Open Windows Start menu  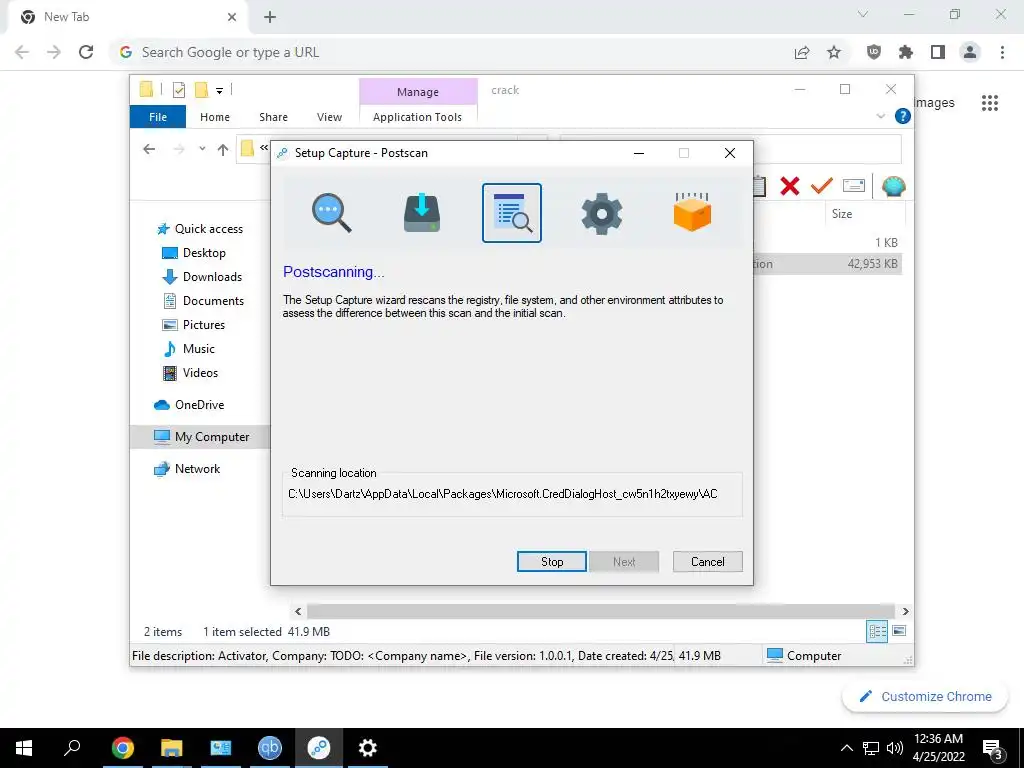click(24, 748)
